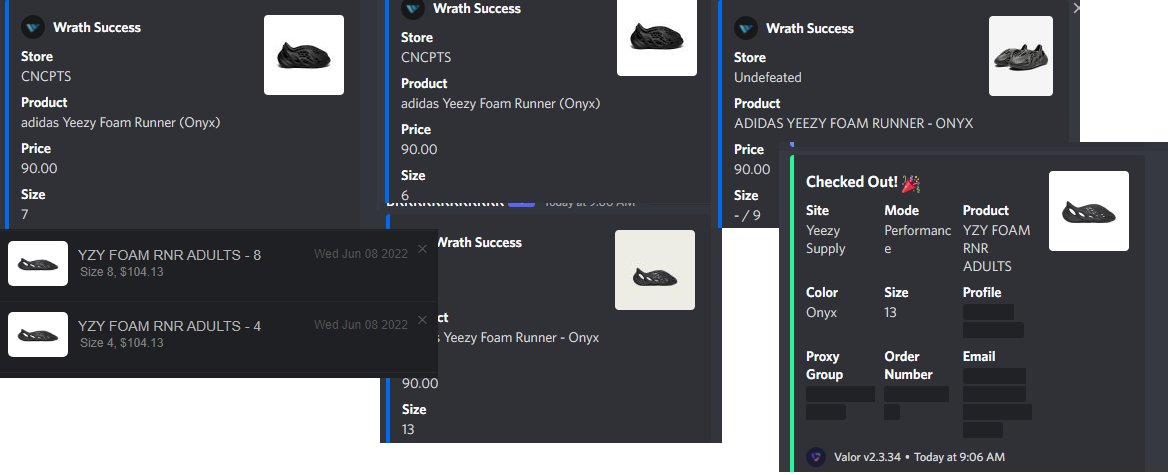
Task: Click the Wrath Success title in the Undefeated card
Action: [x=810, y=28]
